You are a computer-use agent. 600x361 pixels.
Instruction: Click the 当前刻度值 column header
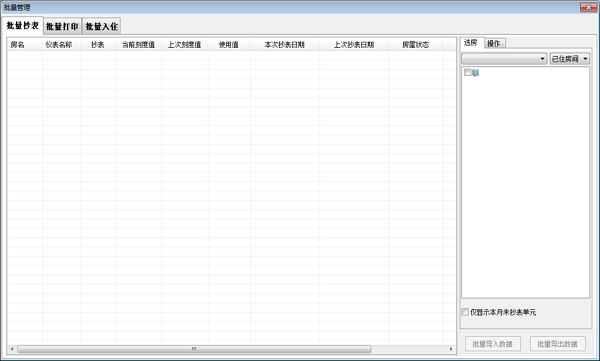click(x=139, y=45)
